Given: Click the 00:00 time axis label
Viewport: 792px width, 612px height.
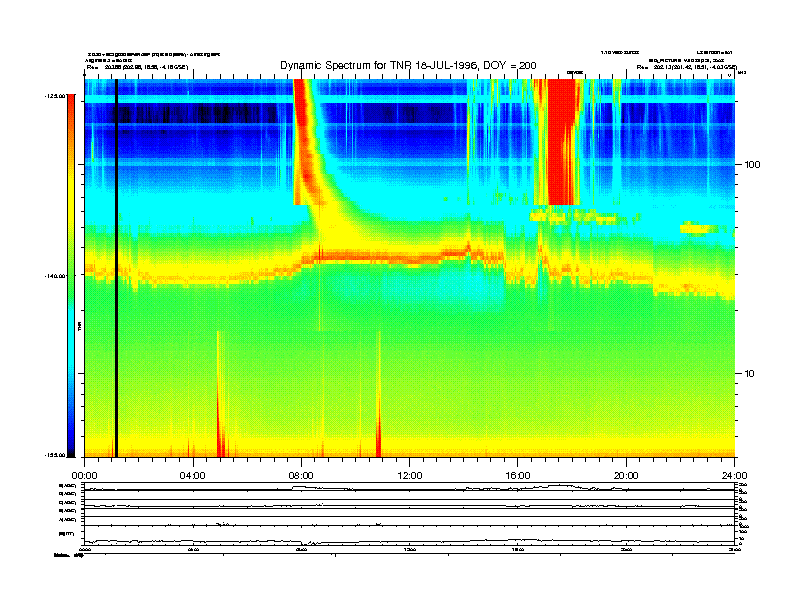Looking at the screenshot, I should tap(84, 476).
